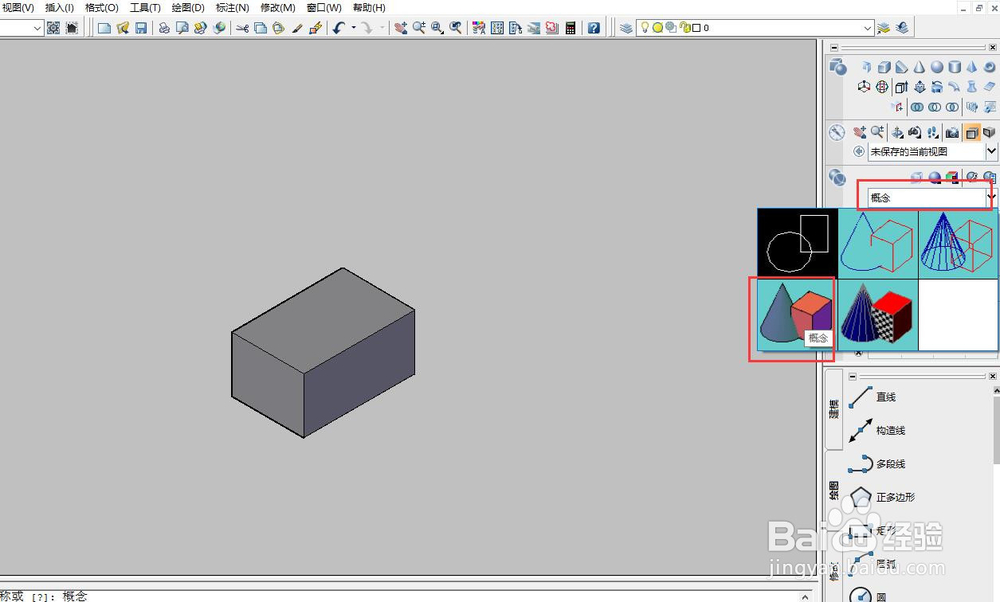Collapse the dashboard panel minus button
This screenshot has height=602, width=1000.
[x=835, y=47]
